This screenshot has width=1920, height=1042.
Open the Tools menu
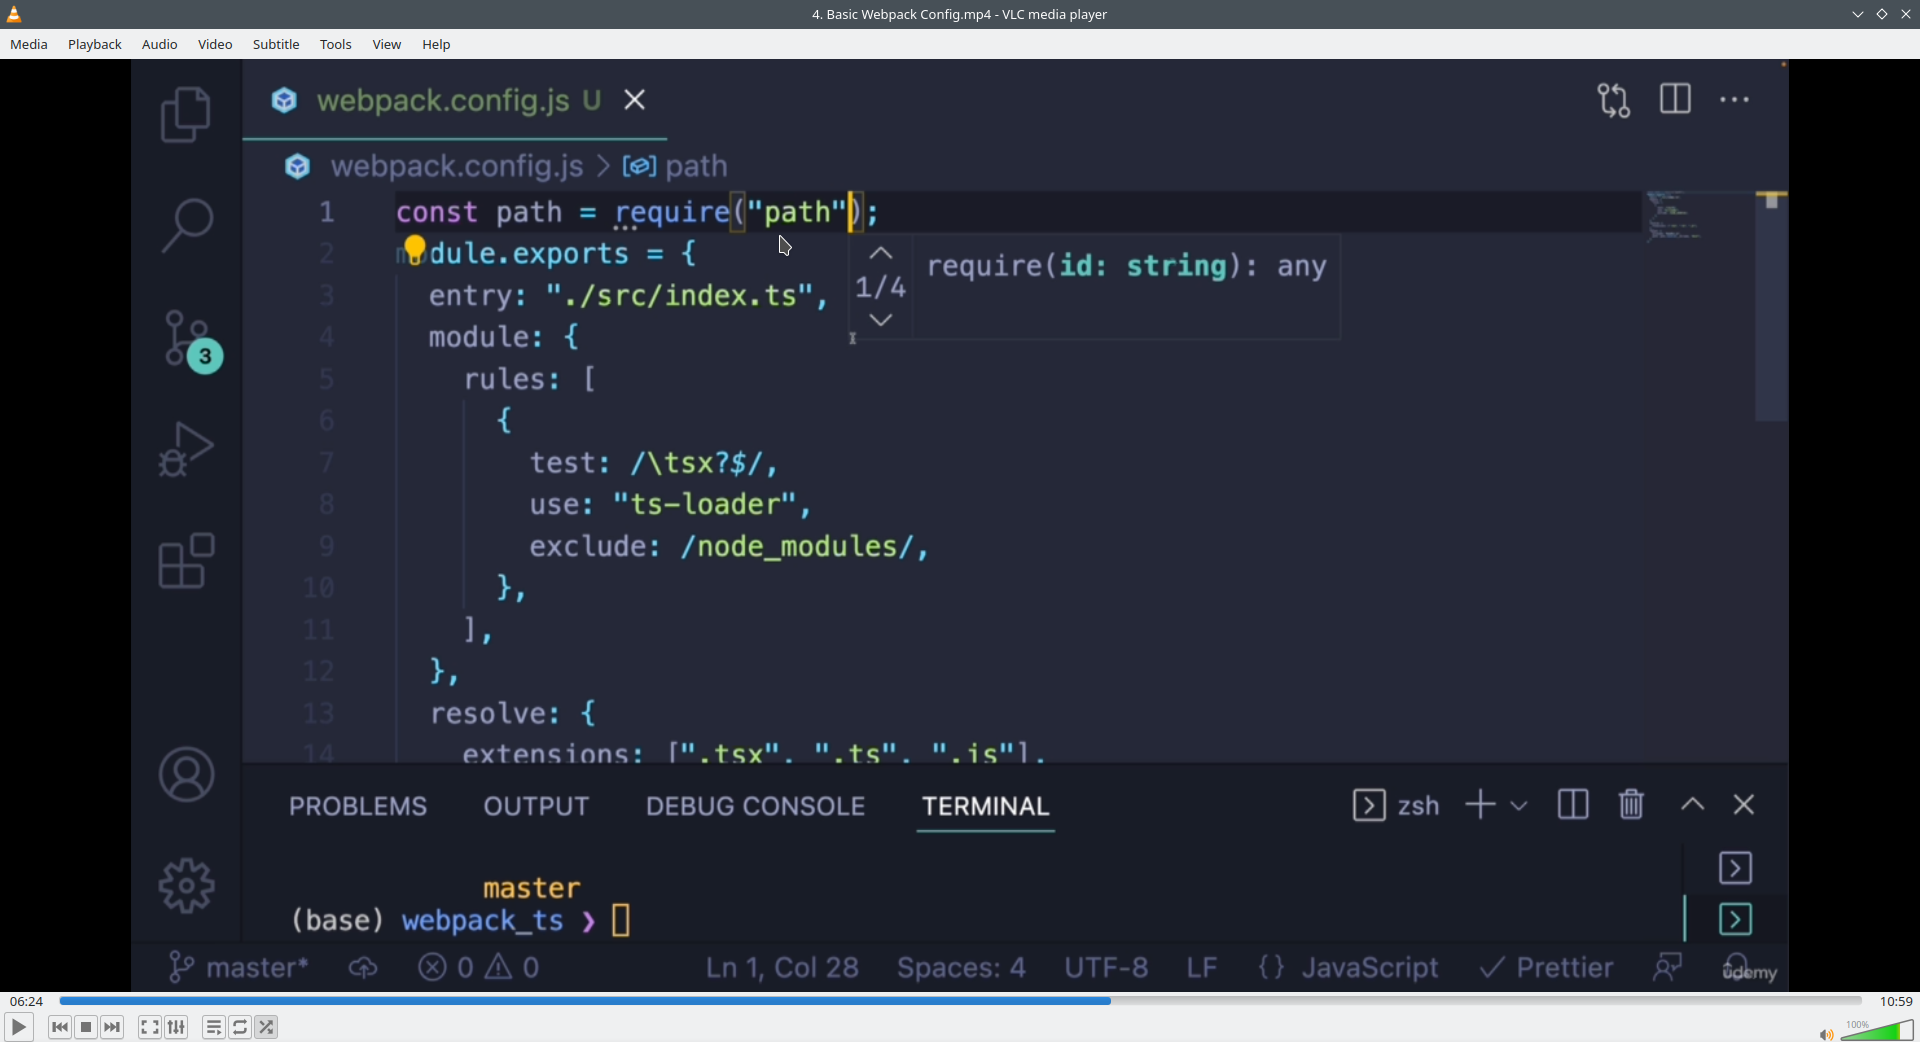[x=336, y=44]
